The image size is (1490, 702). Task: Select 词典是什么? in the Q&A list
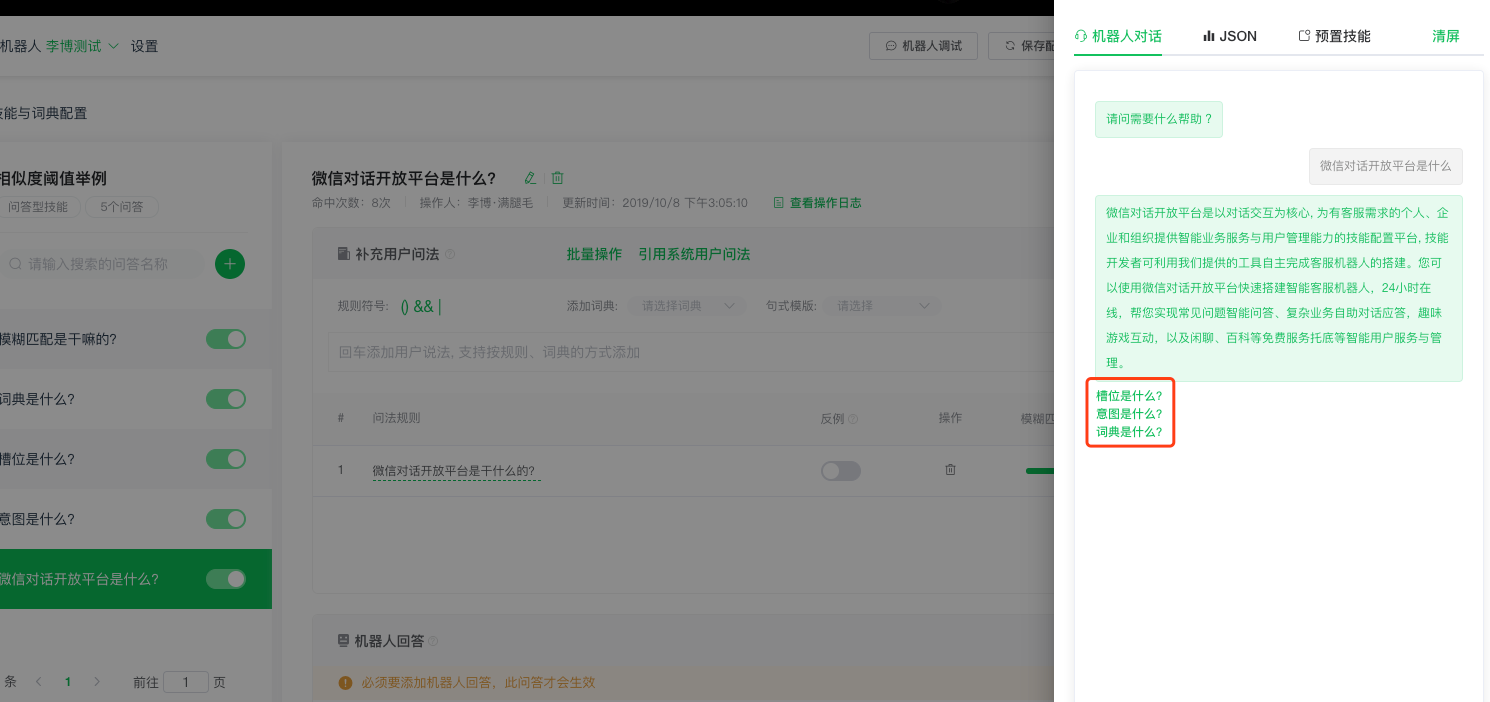click(x=136, y=399)
